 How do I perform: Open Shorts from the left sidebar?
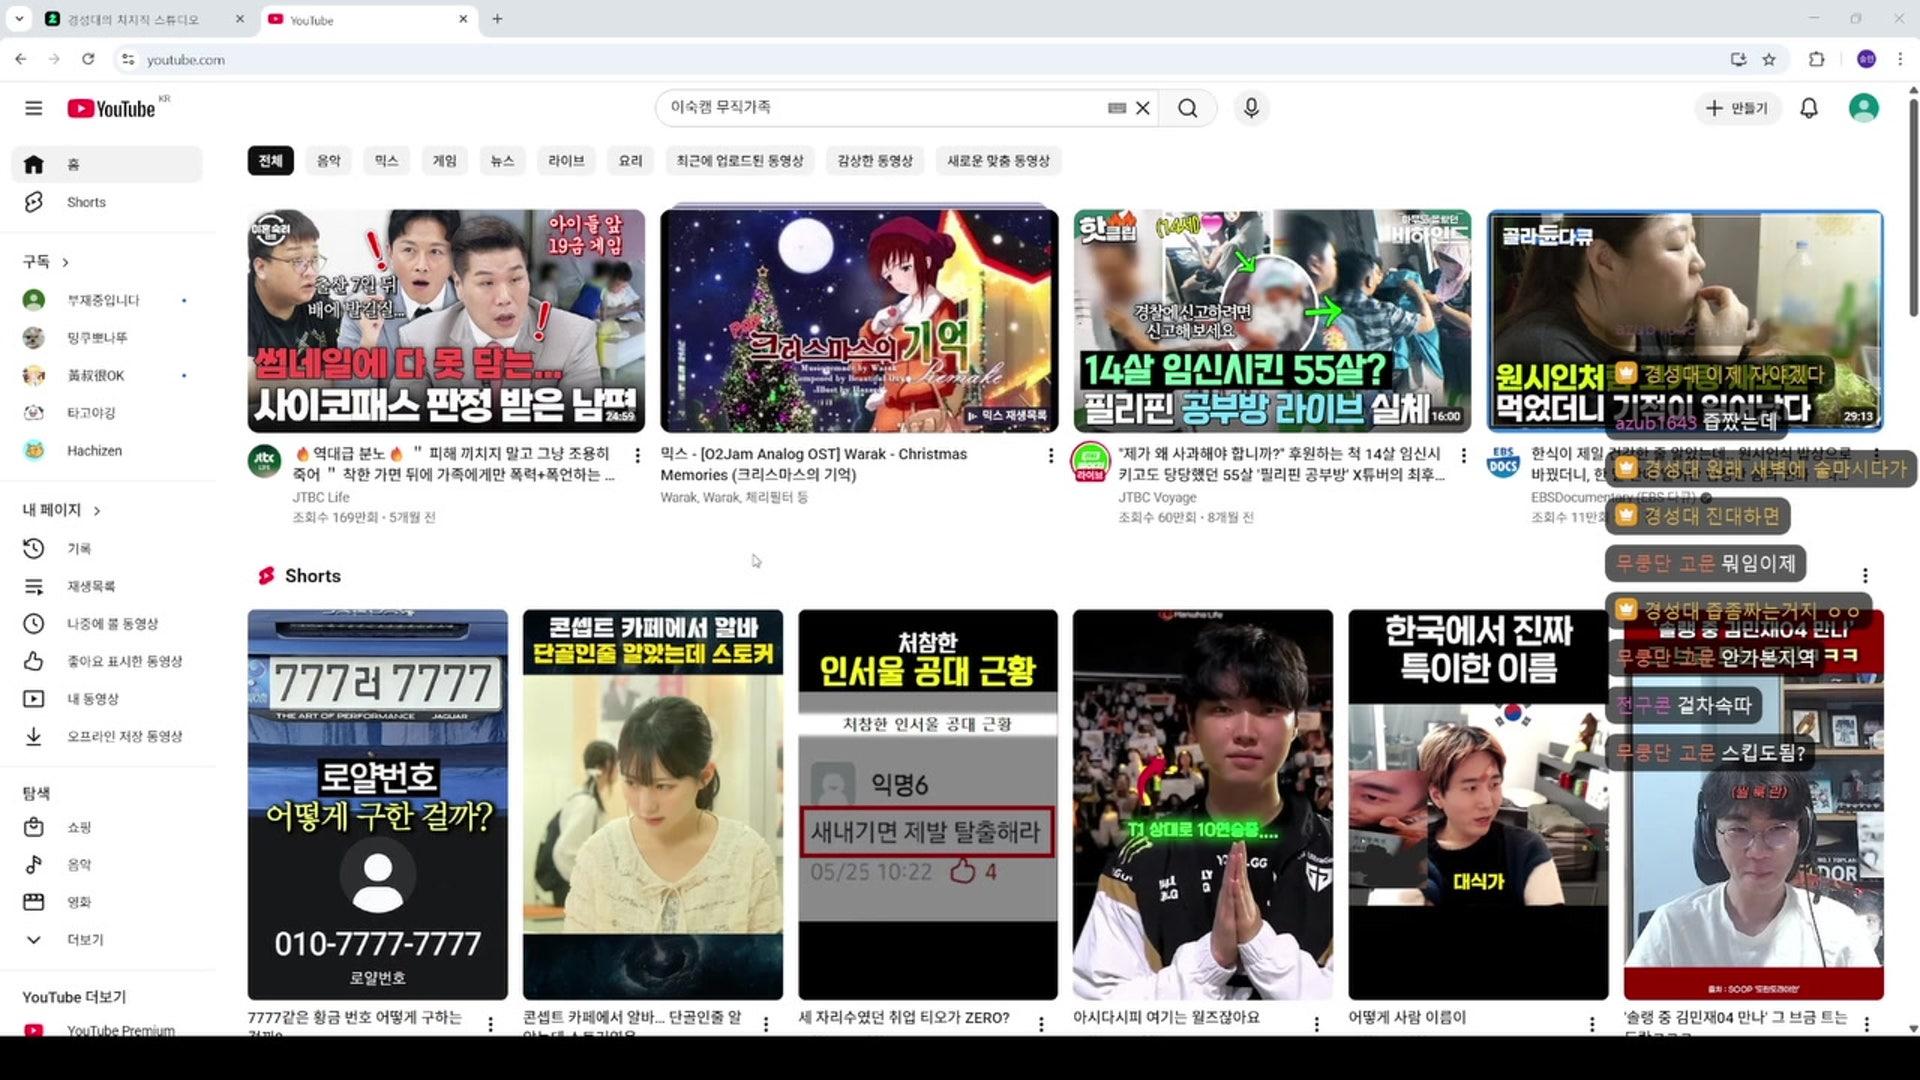click(x=85, y=202)
